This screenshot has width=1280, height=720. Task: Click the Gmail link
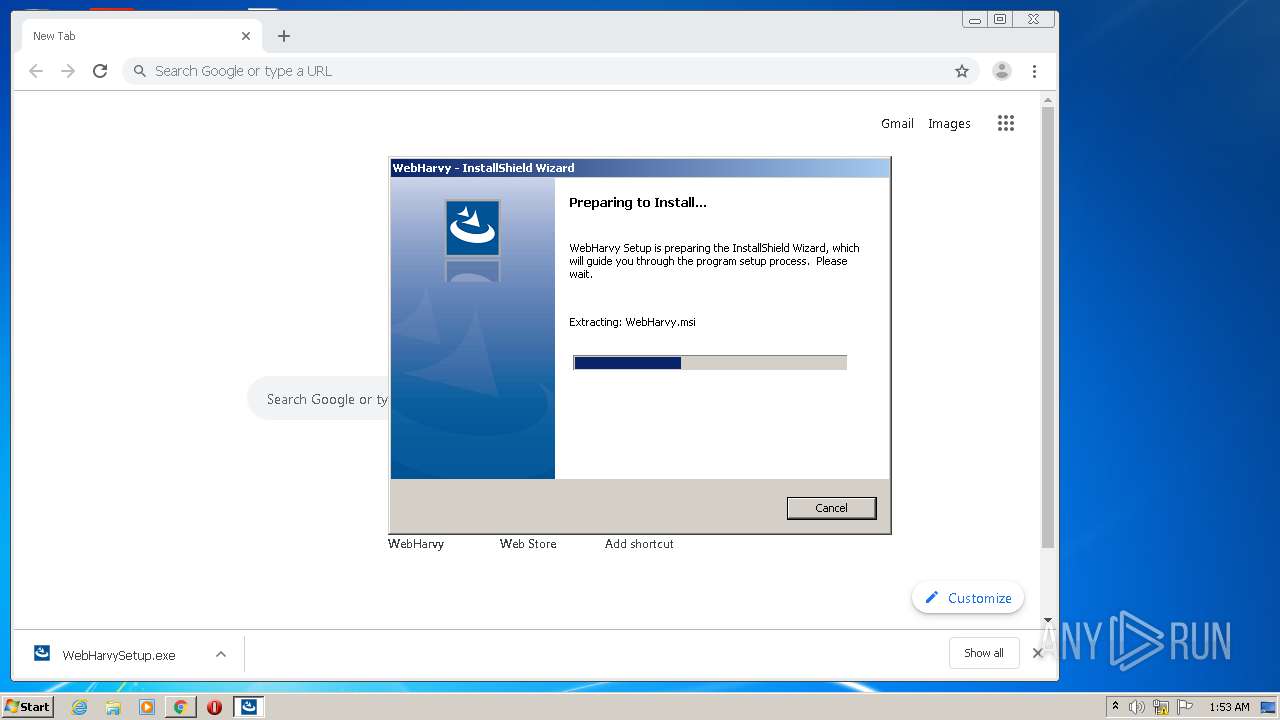coord(897,124)
